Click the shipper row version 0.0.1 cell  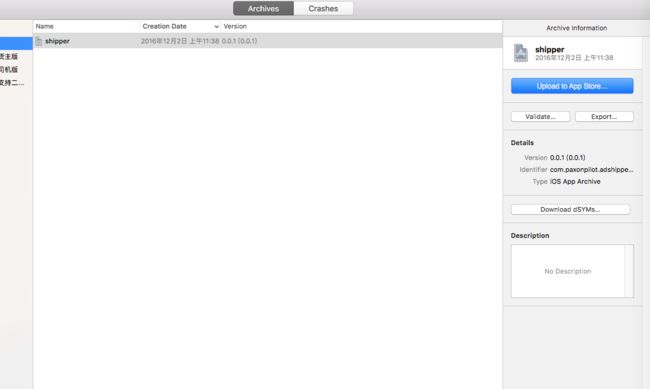click(x=239, y=41)
